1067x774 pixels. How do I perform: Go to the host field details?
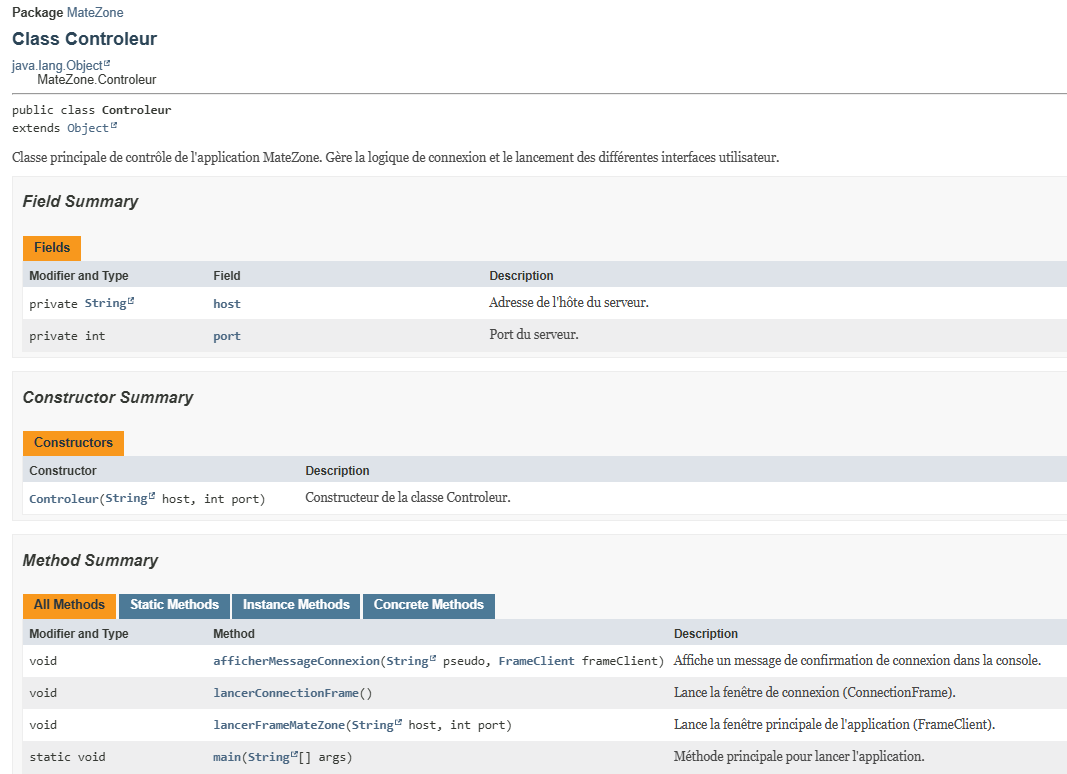click(227, 304)
